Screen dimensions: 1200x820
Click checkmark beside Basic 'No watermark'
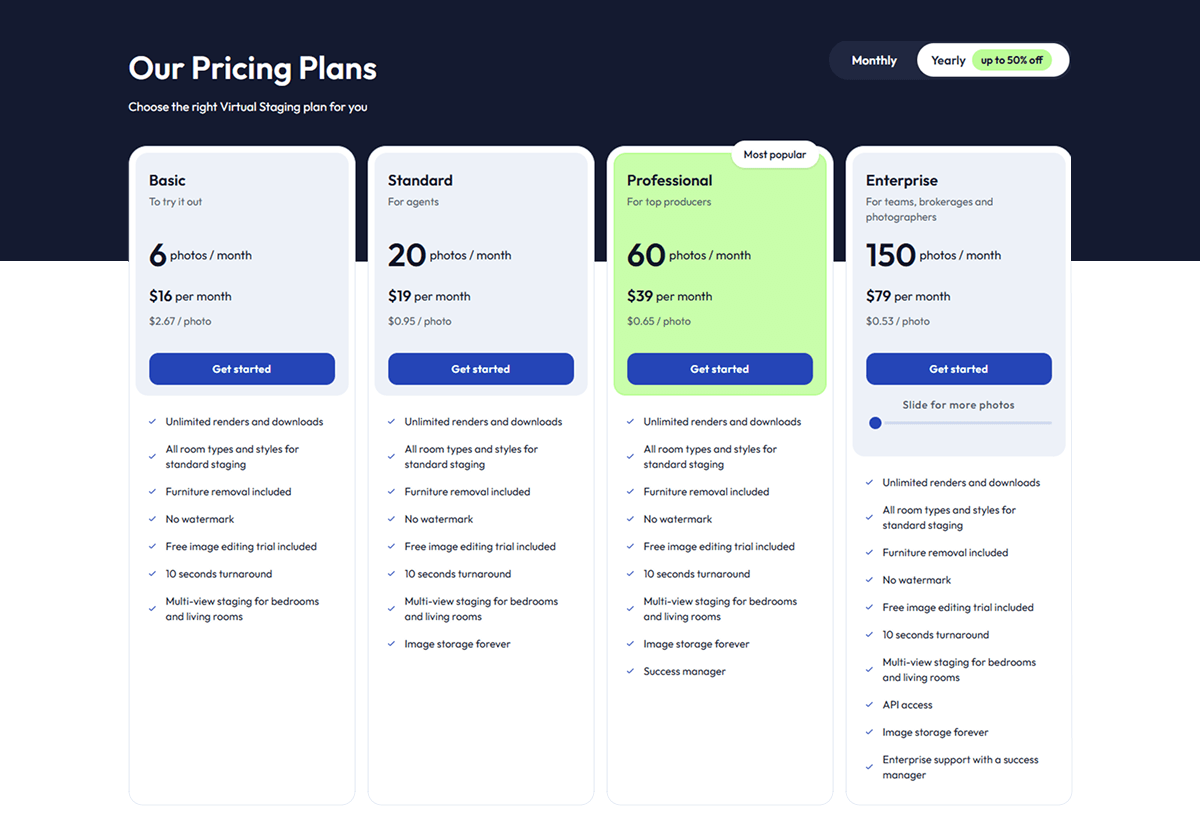coord(152,519)
